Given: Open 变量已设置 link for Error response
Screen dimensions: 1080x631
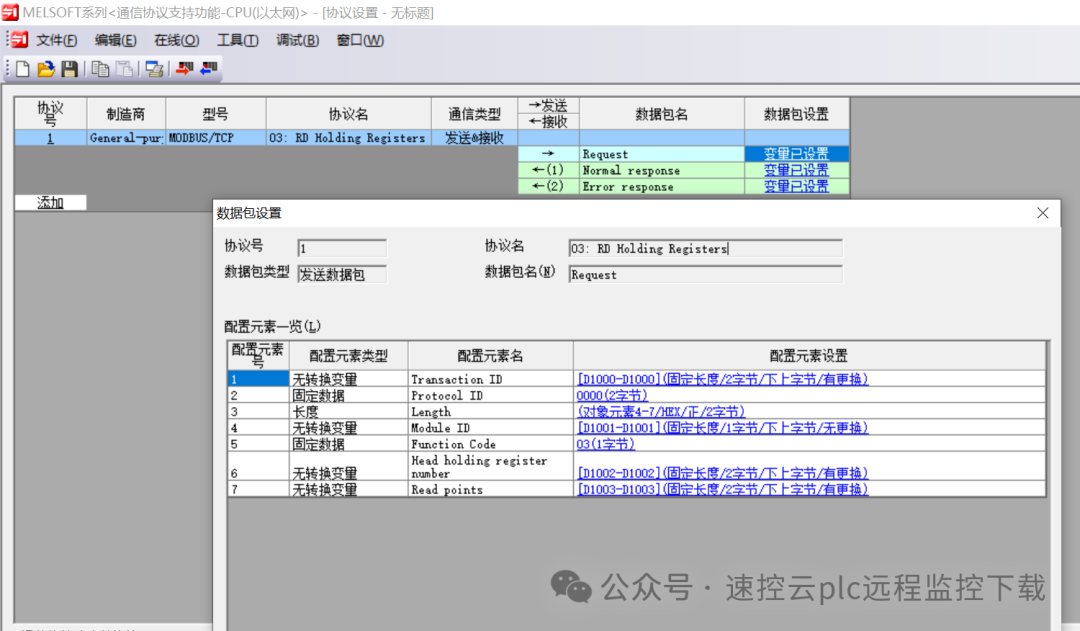Looking at the screenshot, I should point(796,187).
